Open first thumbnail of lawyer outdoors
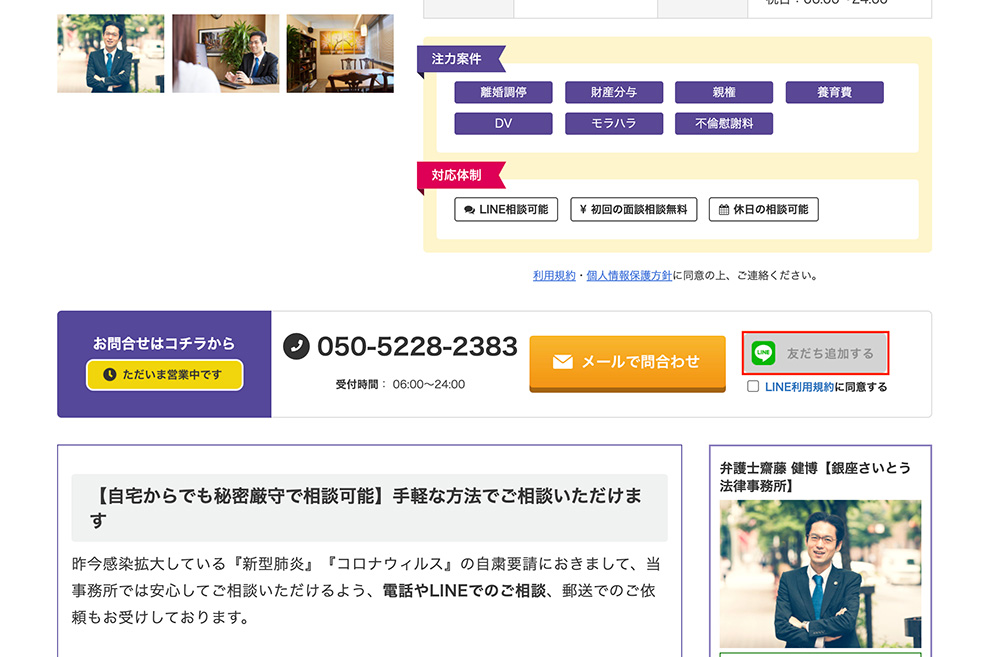 (111, 54)
